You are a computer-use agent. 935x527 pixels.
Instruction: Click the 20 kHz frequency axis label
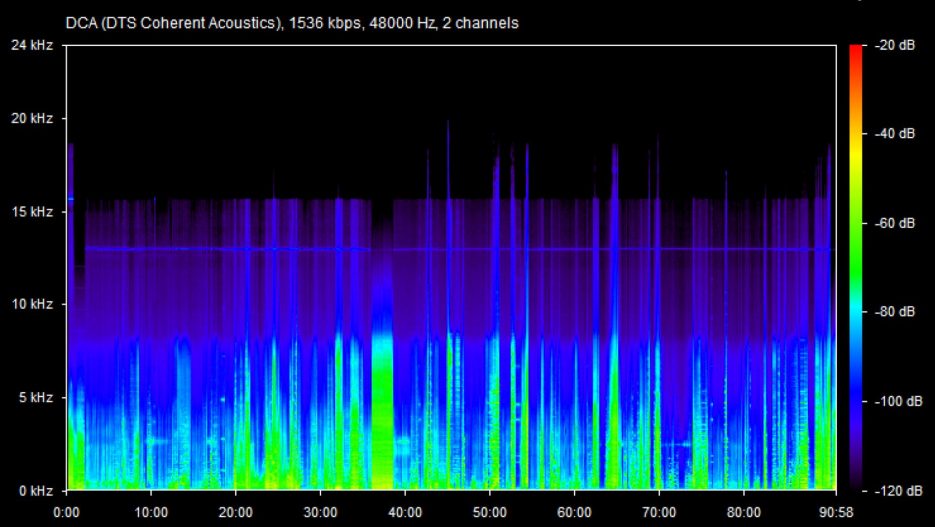click(x=32, y=119)
